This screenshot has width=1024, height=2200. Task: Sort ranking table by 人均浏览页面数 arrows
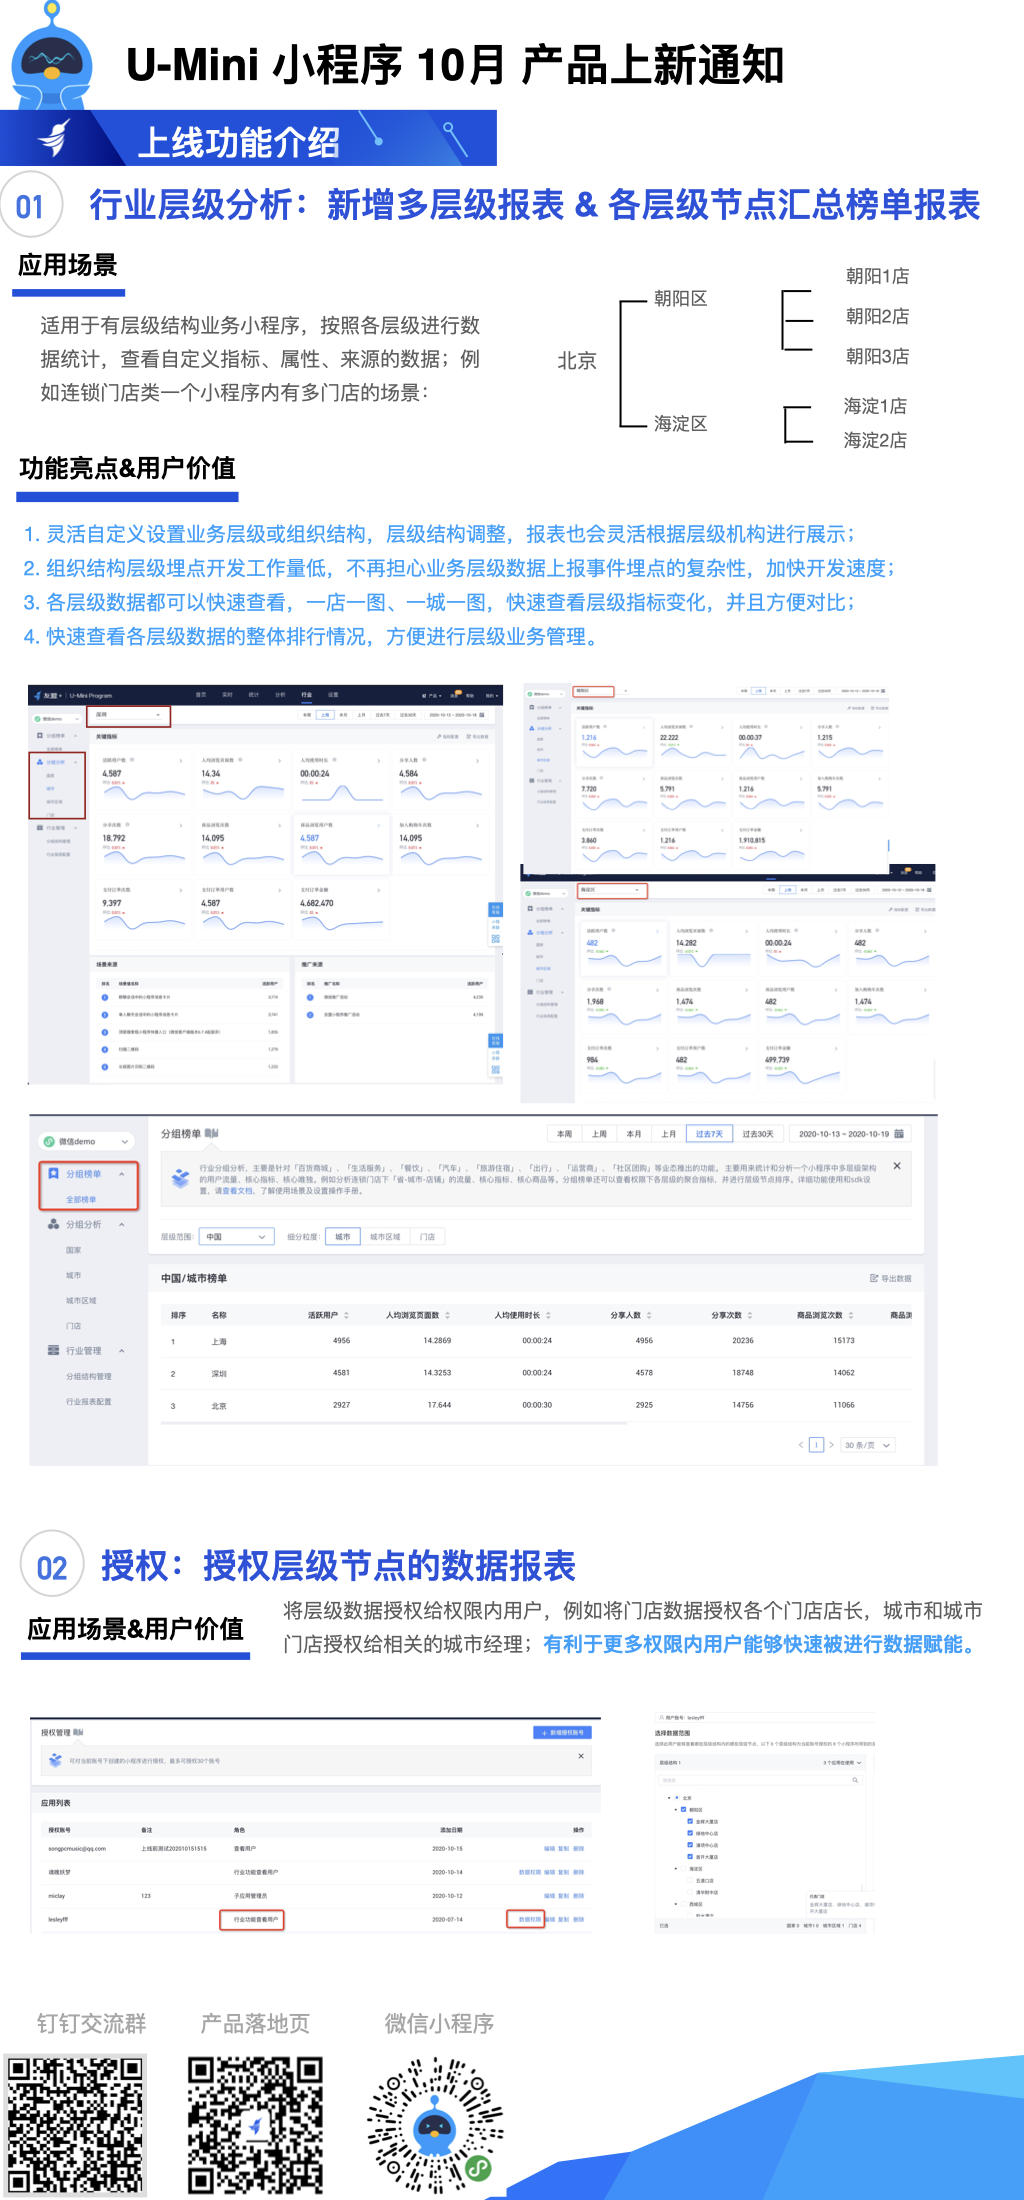tap(447, 1315)
